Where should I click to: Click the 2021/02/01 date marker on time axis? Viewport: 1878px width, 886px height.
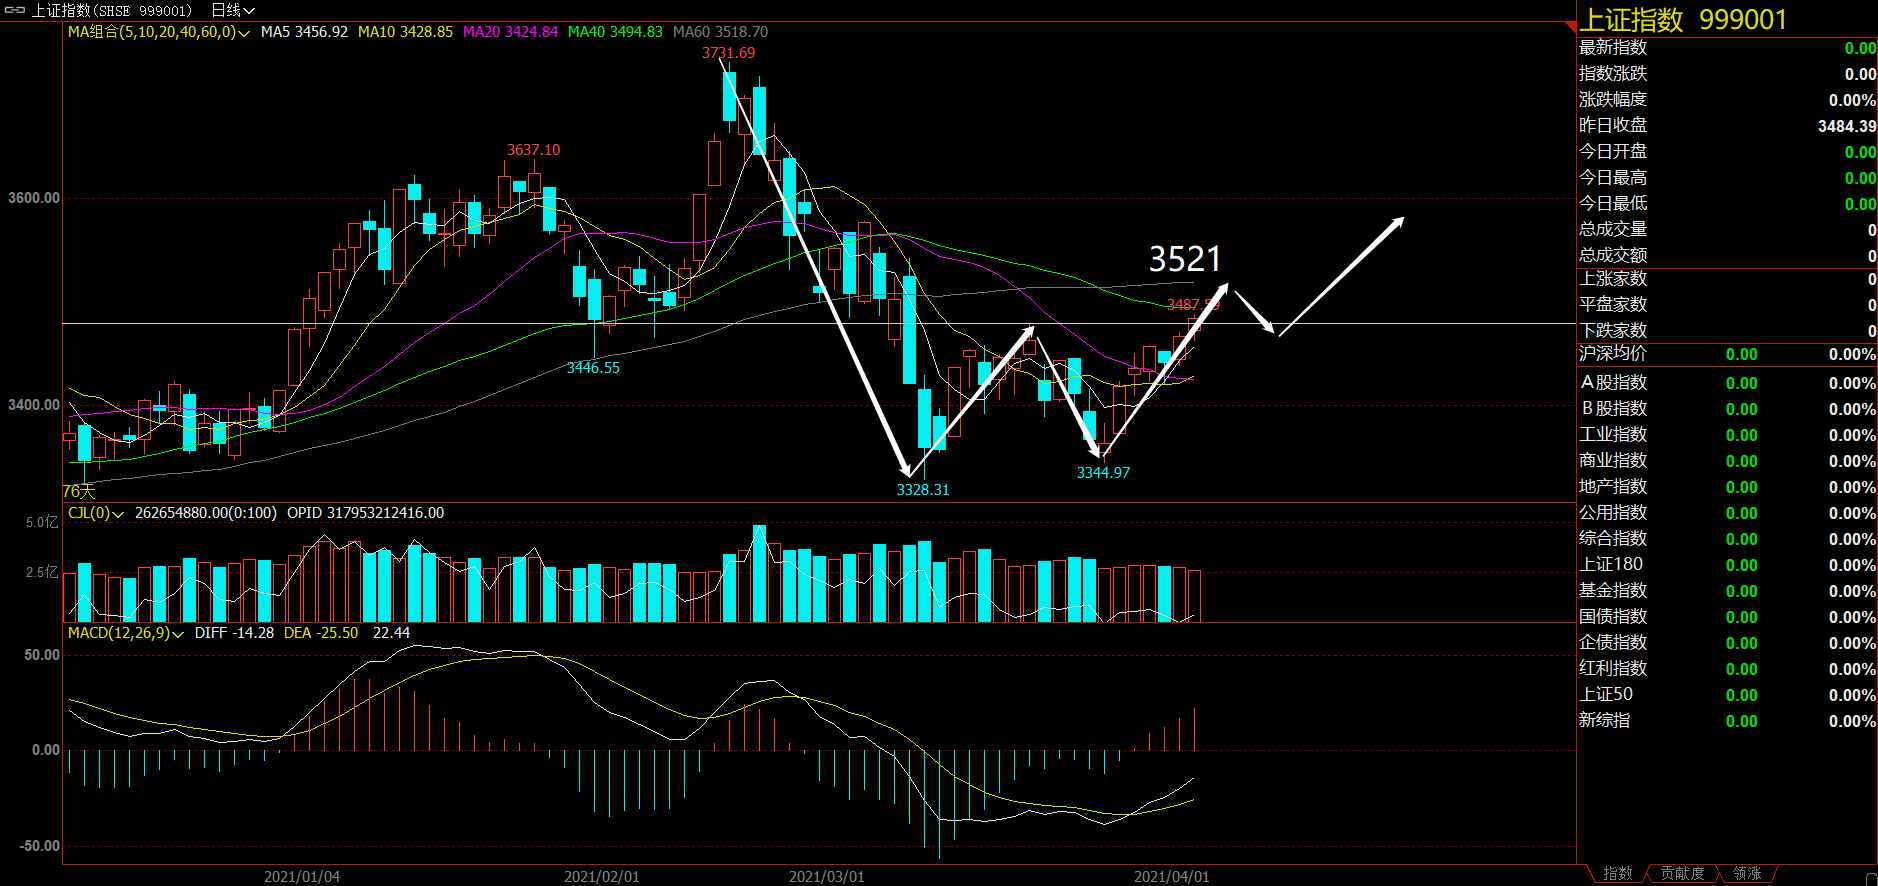(x=601, y=877)
